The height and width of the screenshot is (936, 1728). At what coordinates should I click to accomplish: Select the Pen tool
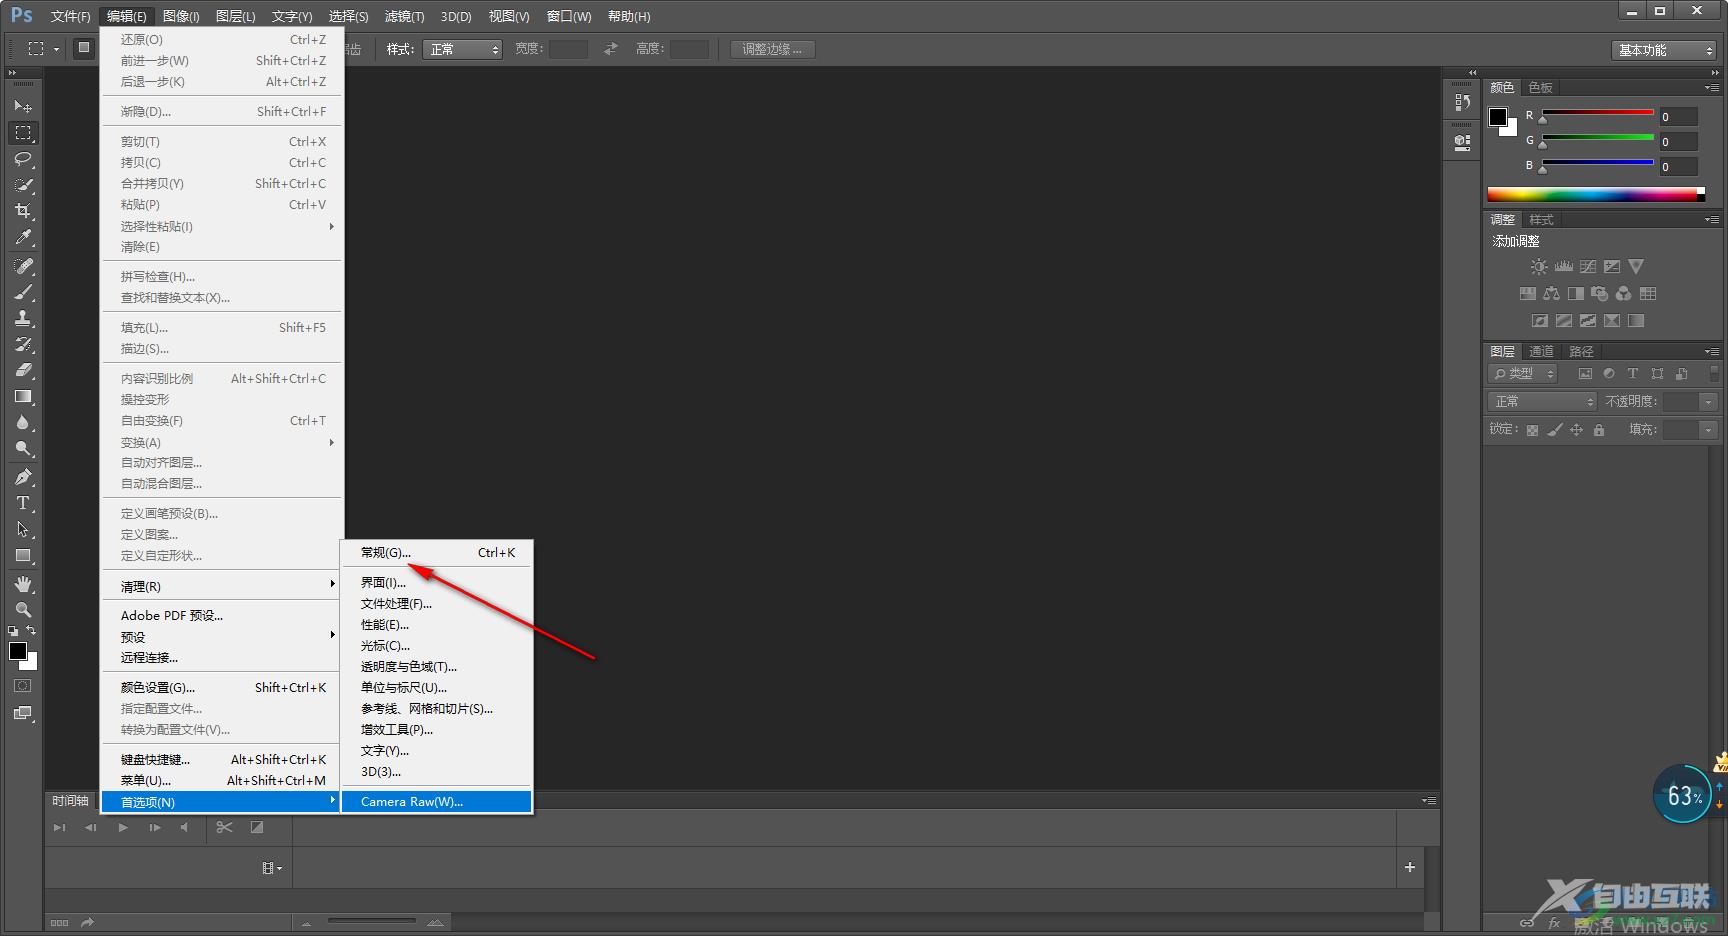[23, 477]
